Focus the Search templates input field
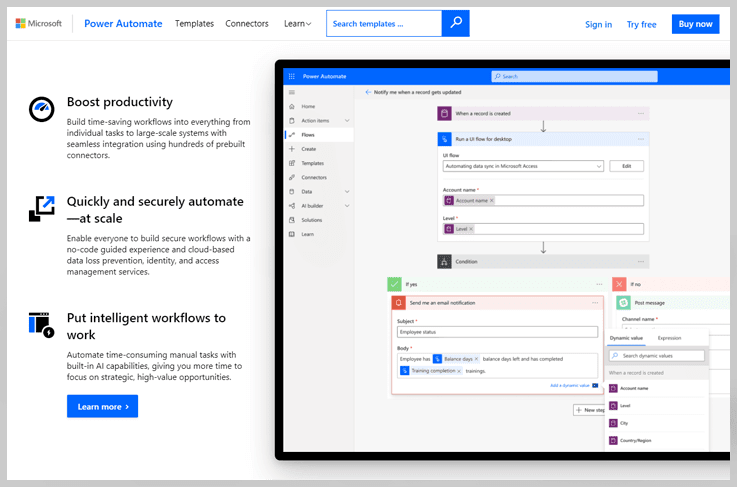 (x=384, y=24)
